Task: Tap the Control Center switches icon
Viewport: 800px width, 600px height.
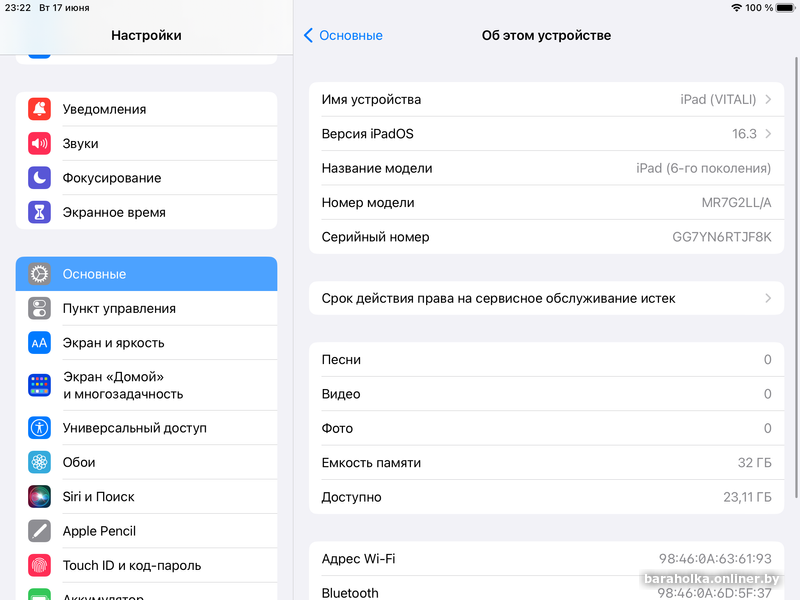Action: (x=39, y=309)
